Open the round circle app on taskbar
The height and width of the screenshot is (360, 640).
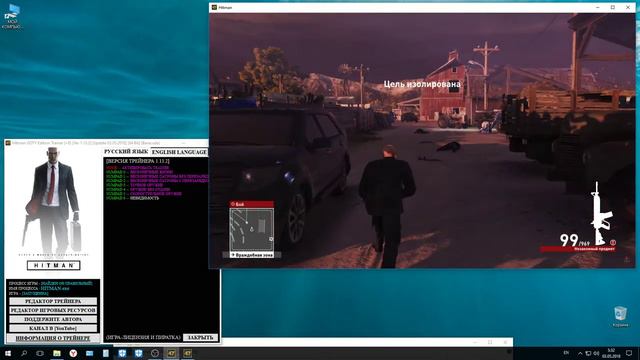pos(155,353)
